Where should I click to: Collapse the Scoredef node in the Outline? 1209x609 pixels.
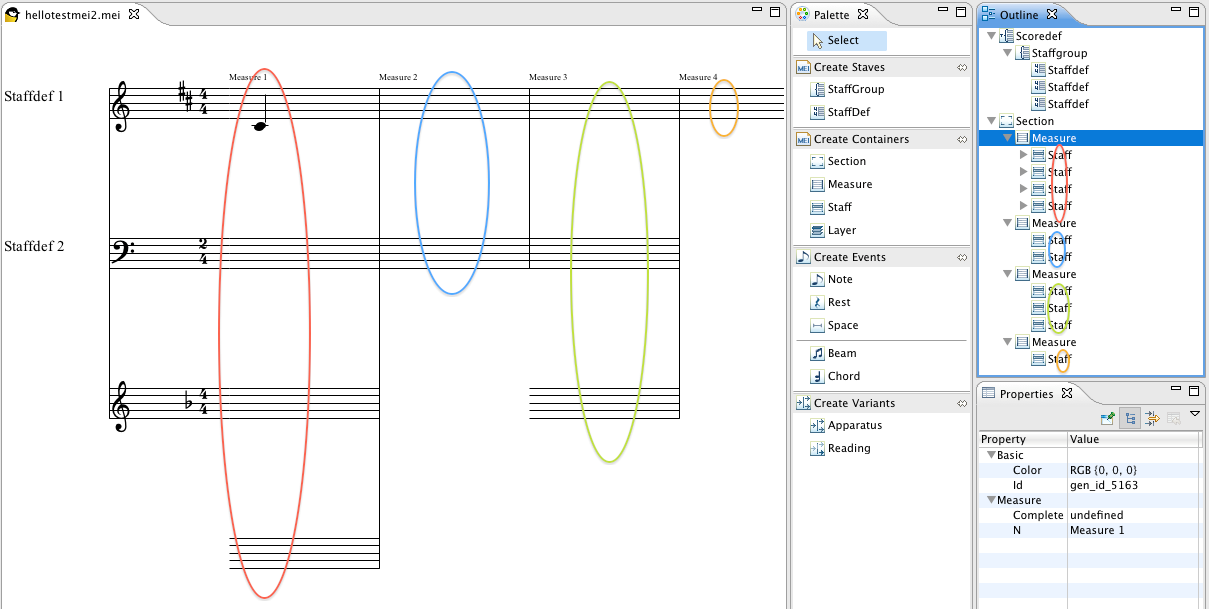(x=991, y=37)
